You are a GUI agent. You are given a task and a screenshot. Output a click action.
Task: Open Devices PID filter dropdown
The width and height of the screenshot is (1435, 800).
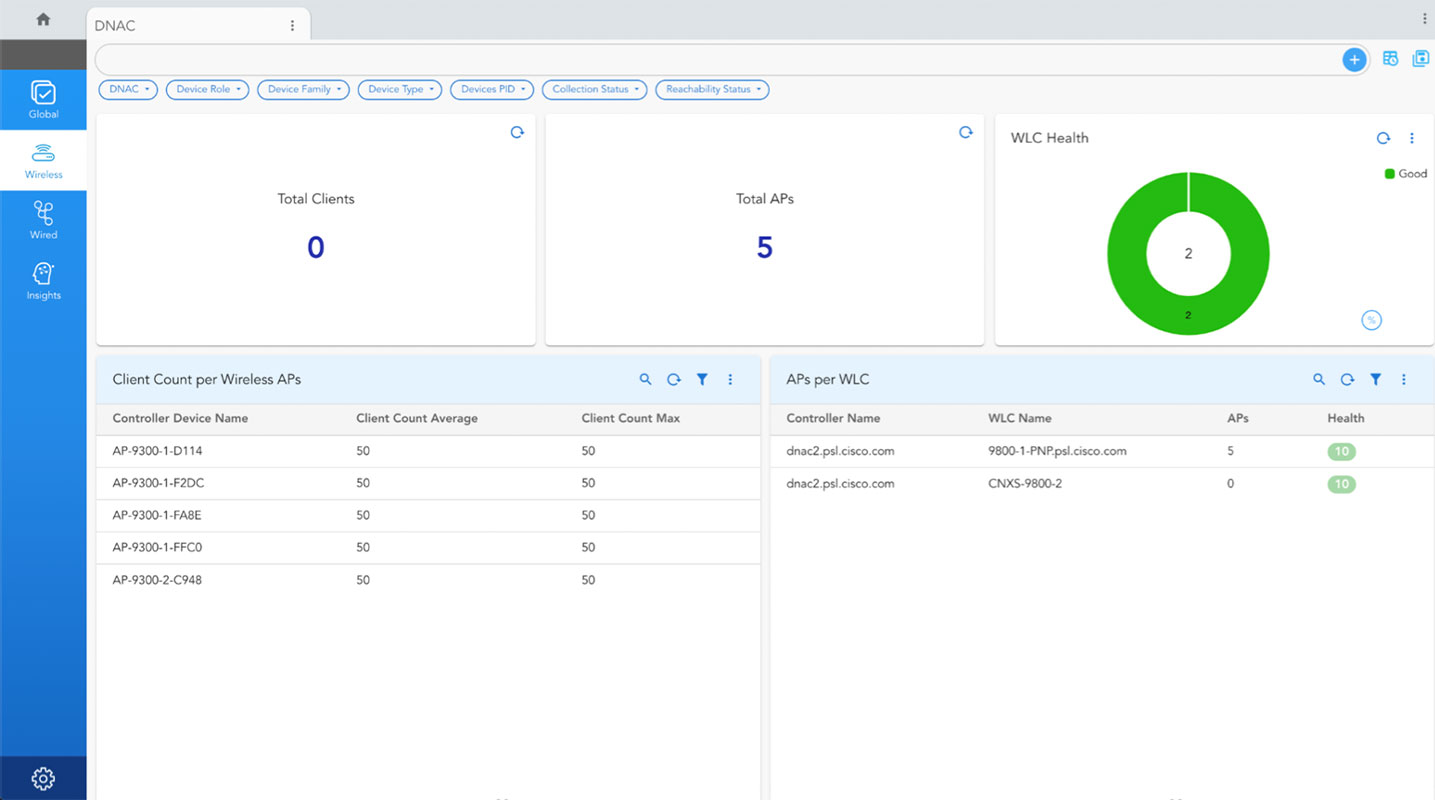click(492, 90)
